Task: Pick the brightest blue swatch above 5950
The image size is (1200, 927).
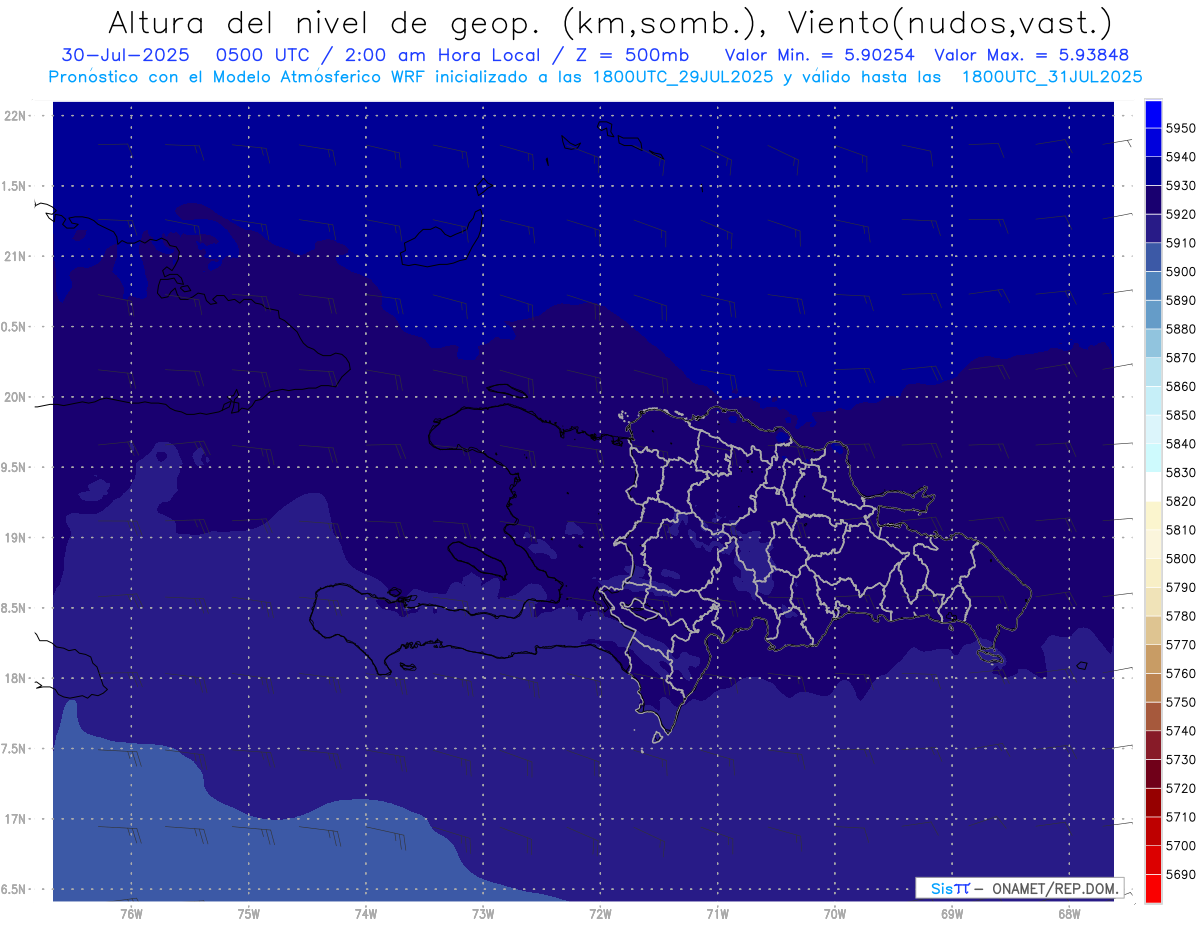Action: [1153, 114]
